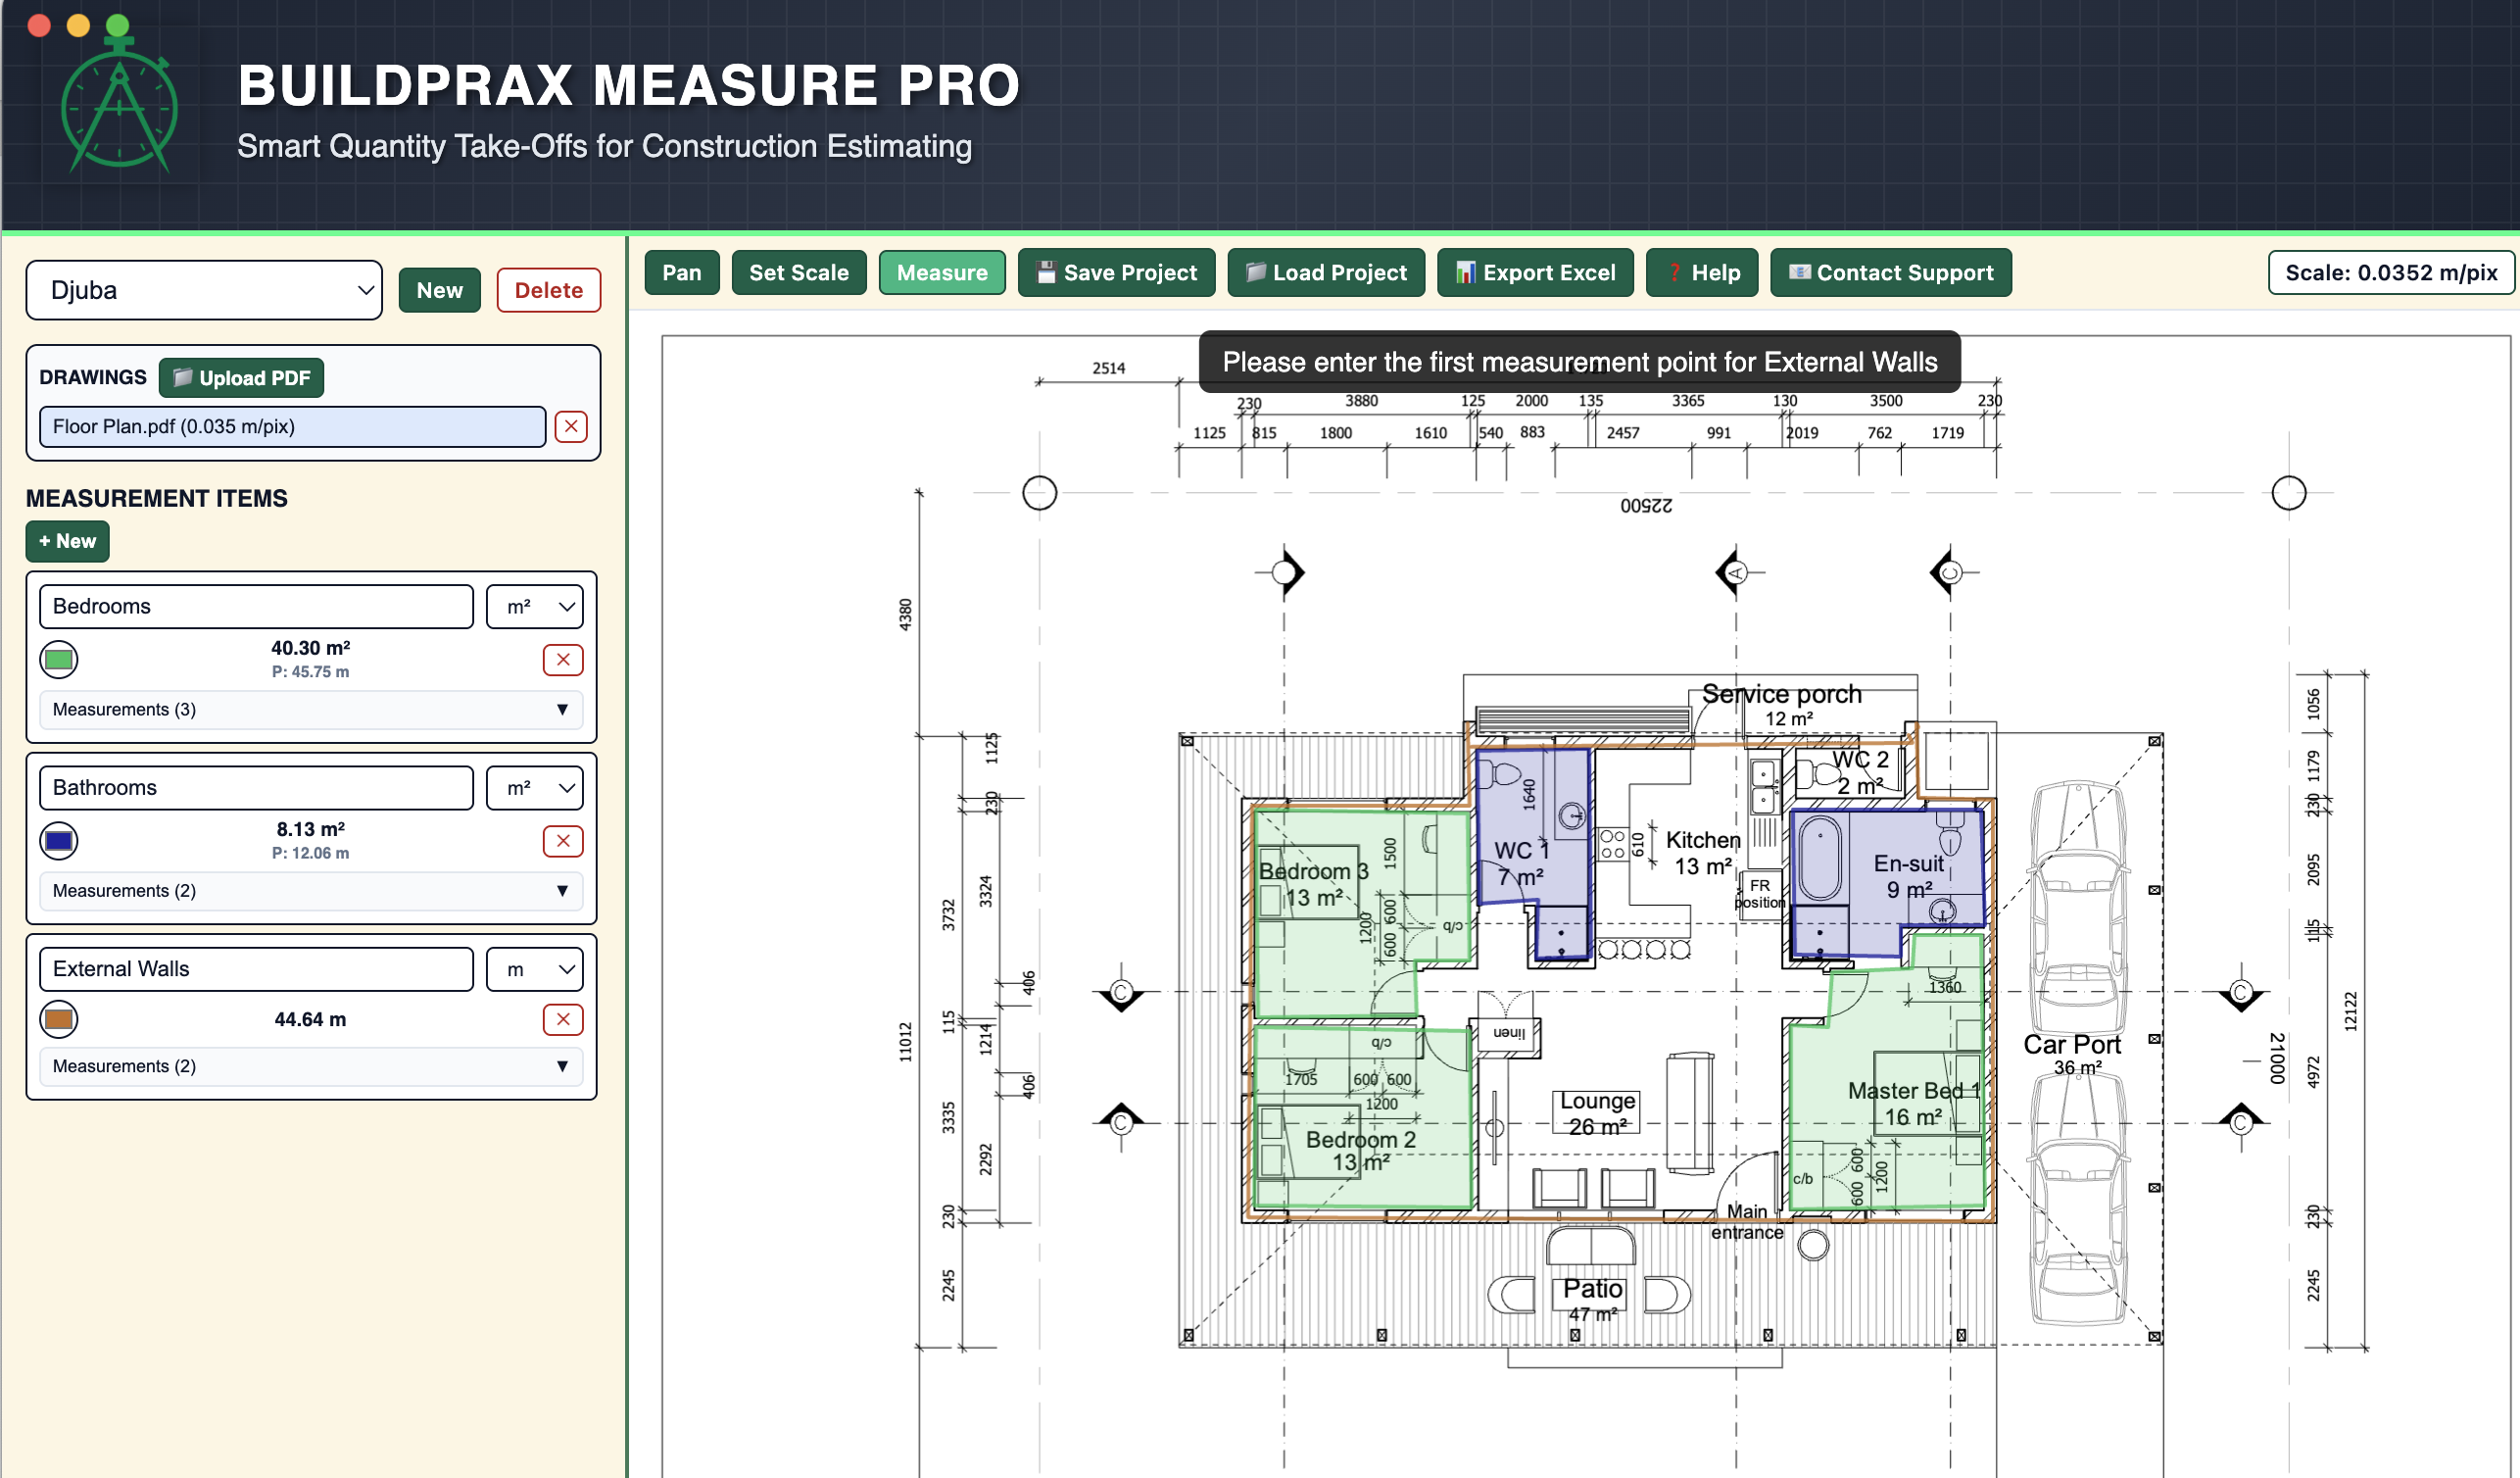The image size is (2520, 1478).
Task: Expand Measurements list for Bedrooms
Action: (310, 710)
